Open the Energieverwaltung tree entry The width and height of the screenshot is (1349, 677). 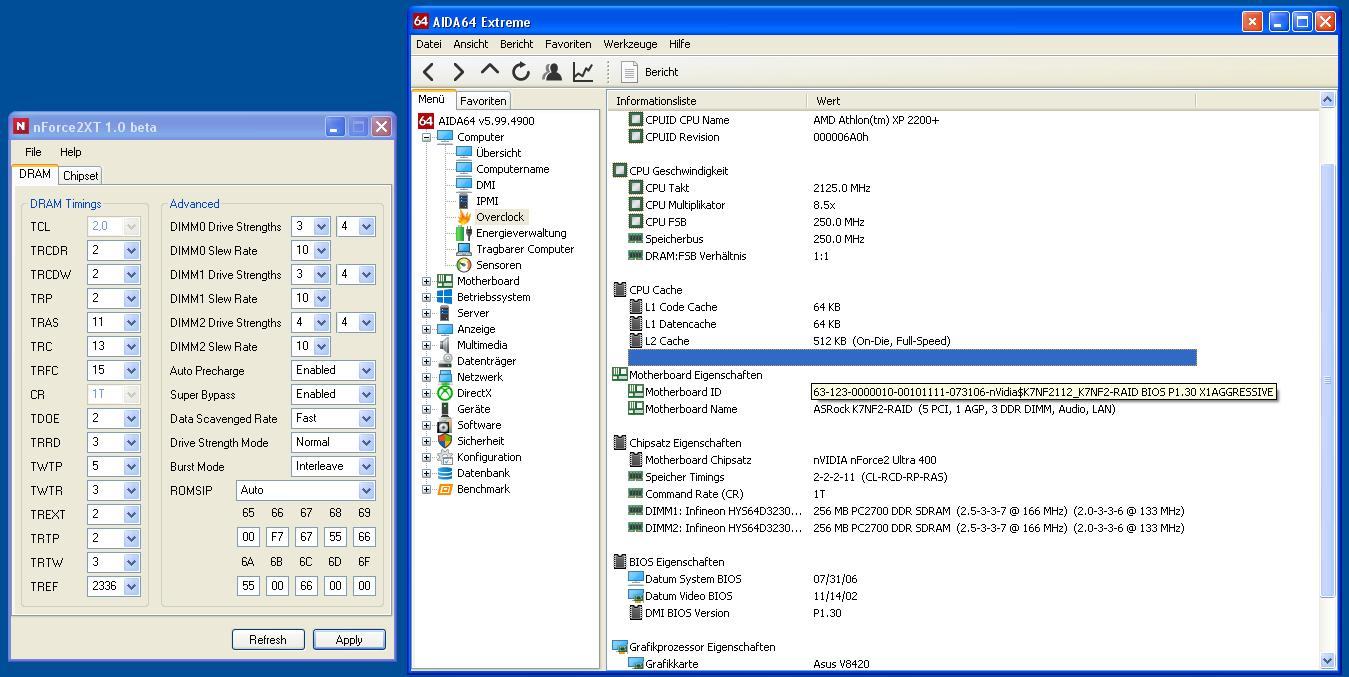(x=520, y=233)
